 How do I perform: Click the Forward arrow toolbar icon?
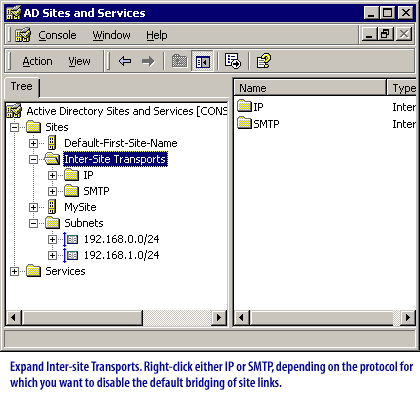148,61
